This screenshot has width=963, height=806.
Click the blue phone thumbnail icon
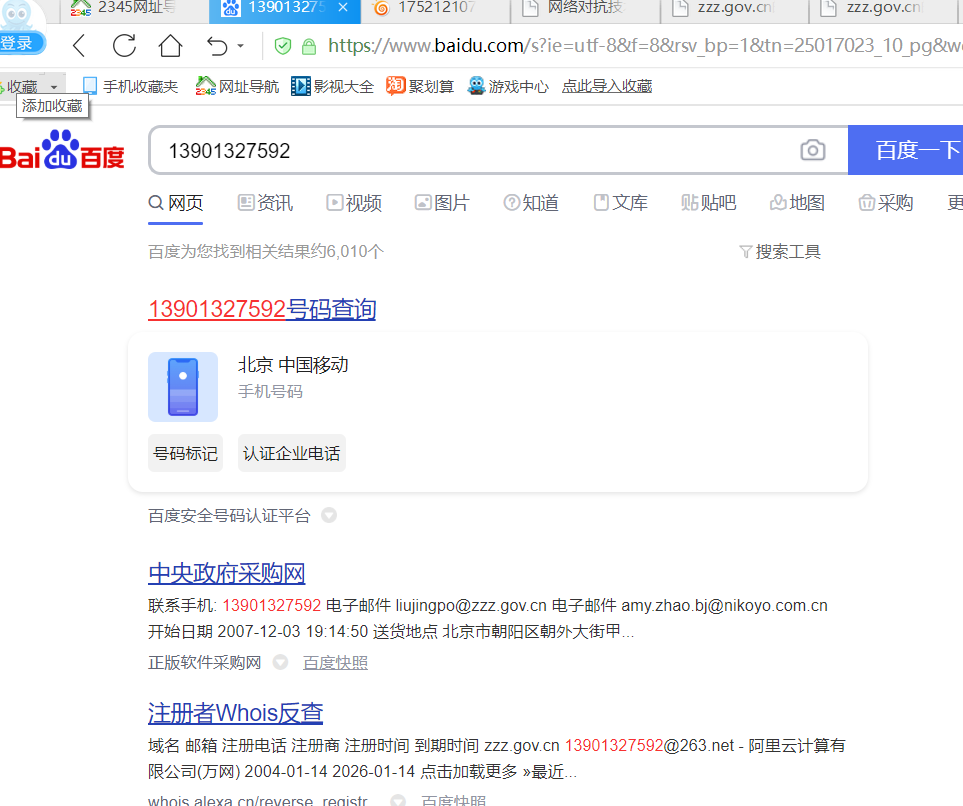(183, 387)
